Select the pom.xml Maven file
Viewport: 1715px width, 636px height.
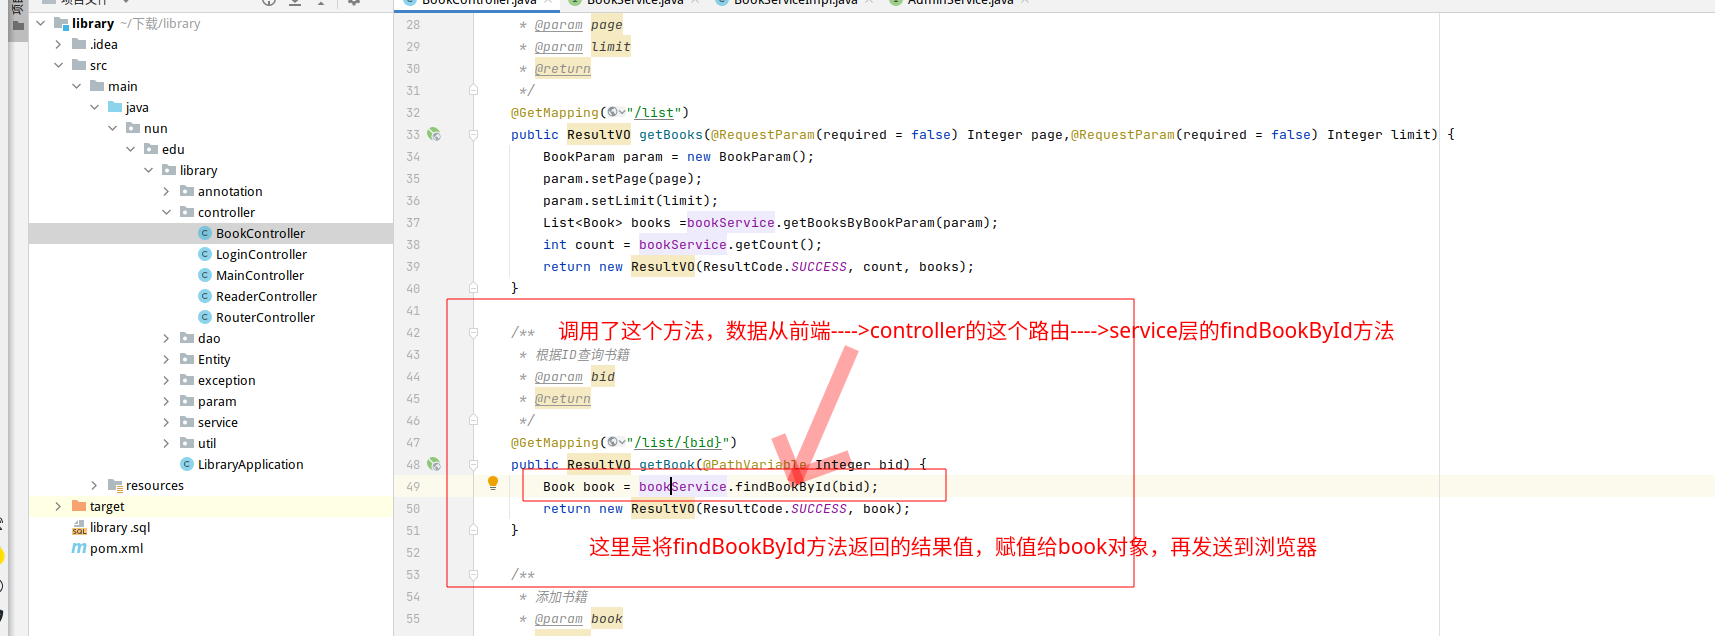point(107,548)
